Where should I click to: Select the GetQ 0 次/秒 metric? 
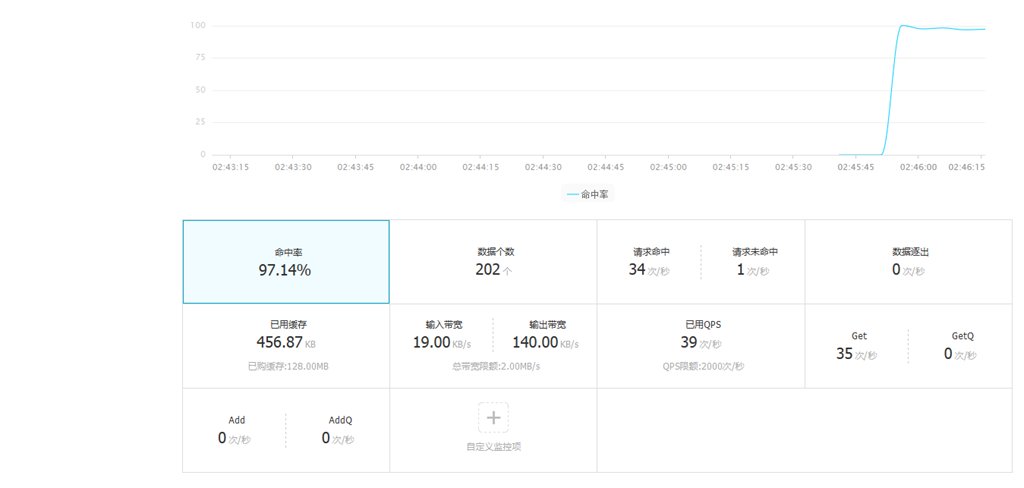coord(961,346)
